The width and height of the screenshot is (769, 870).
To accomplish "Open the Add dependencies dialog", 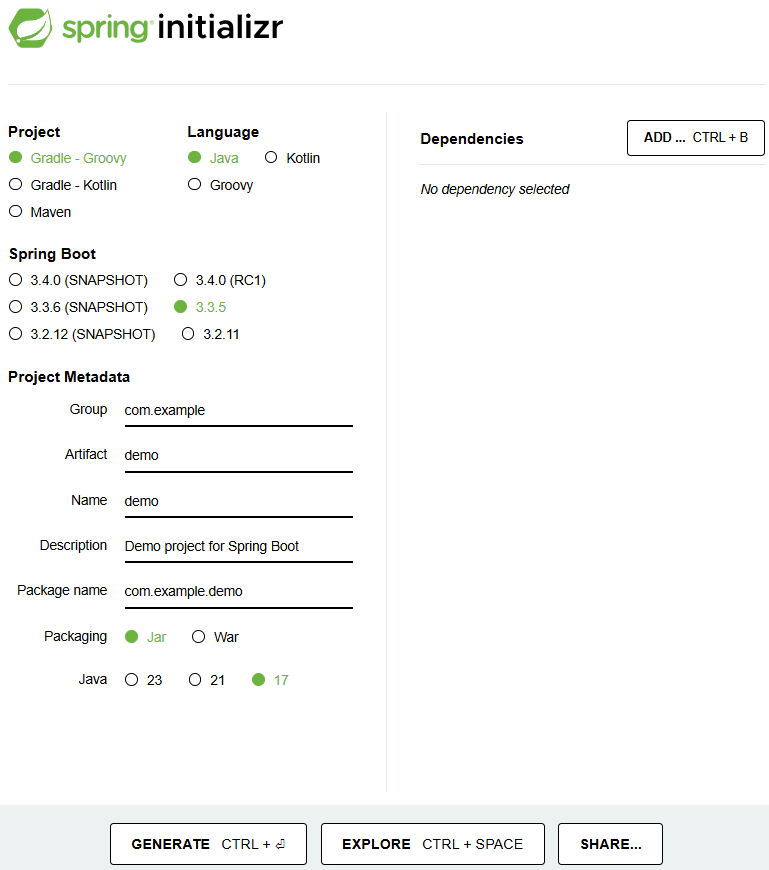I will [696, 138].
